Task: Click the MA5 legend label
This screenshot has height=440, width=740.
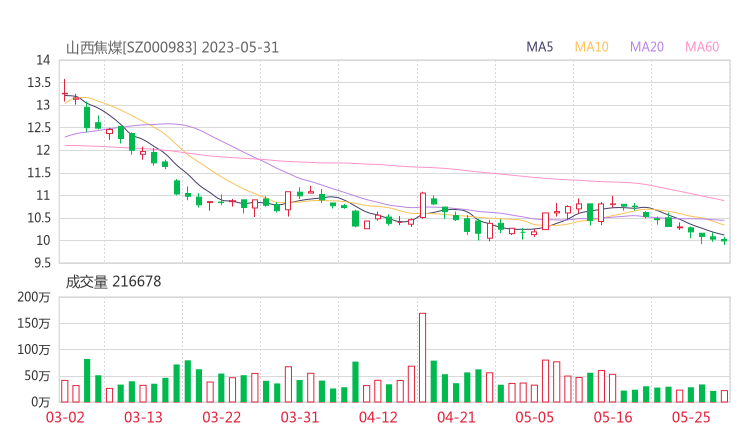Action: coord(539,47)
